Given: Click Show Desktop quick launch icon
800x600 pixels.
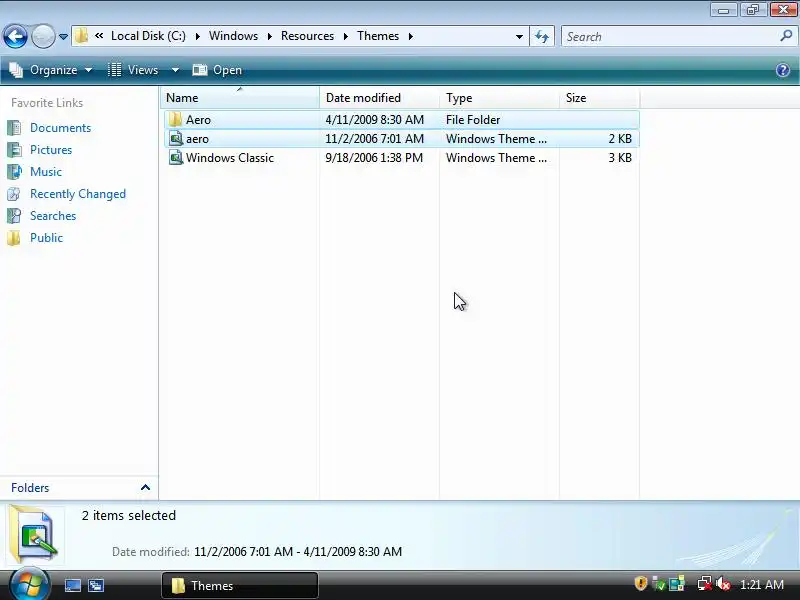Looking at the screenshot, I should click(72, 585).
